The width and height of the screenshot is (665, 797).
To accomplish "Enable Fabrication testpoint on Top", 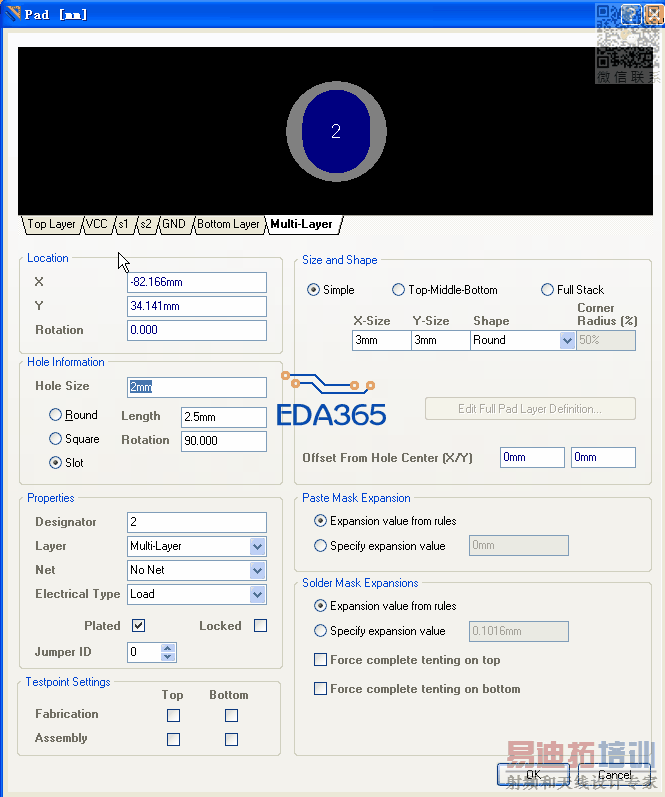I will (173, 715).
